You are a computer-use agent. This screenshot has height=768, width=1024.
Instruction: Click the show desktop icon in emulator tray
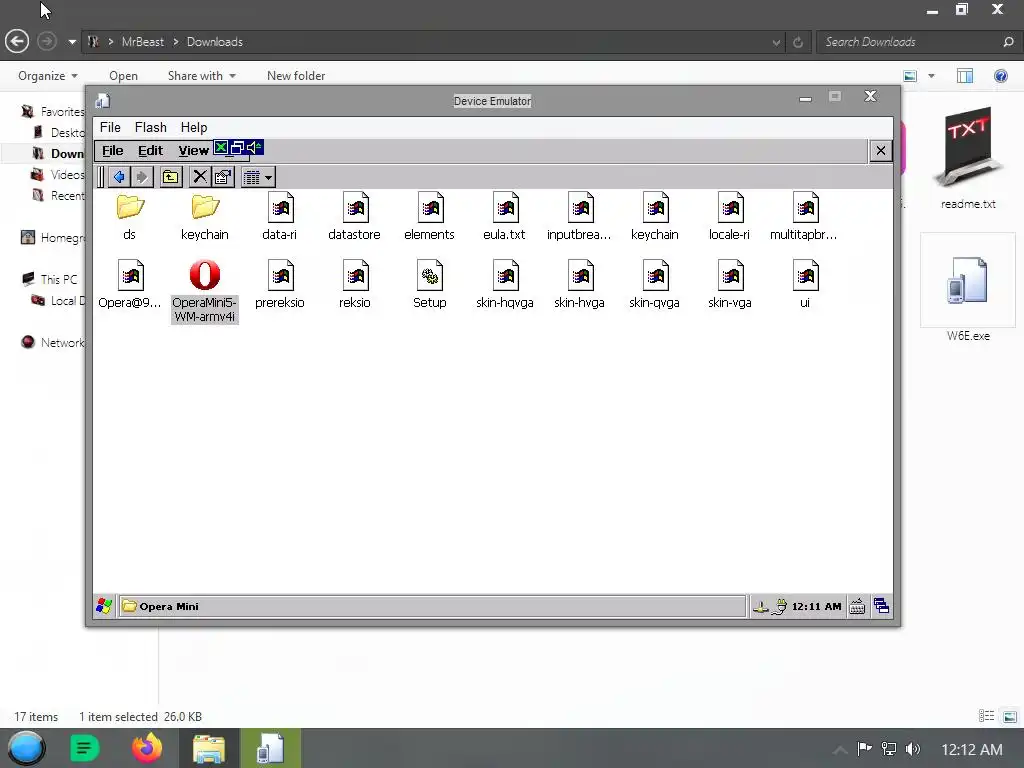pyautogui.click(x=881, y=606)
